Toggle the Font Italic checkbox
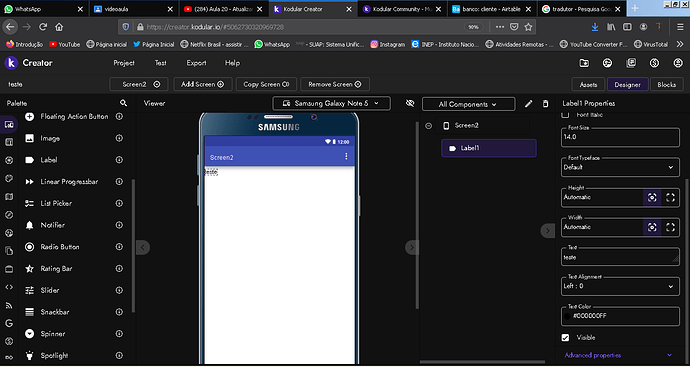 pos(565,115)
